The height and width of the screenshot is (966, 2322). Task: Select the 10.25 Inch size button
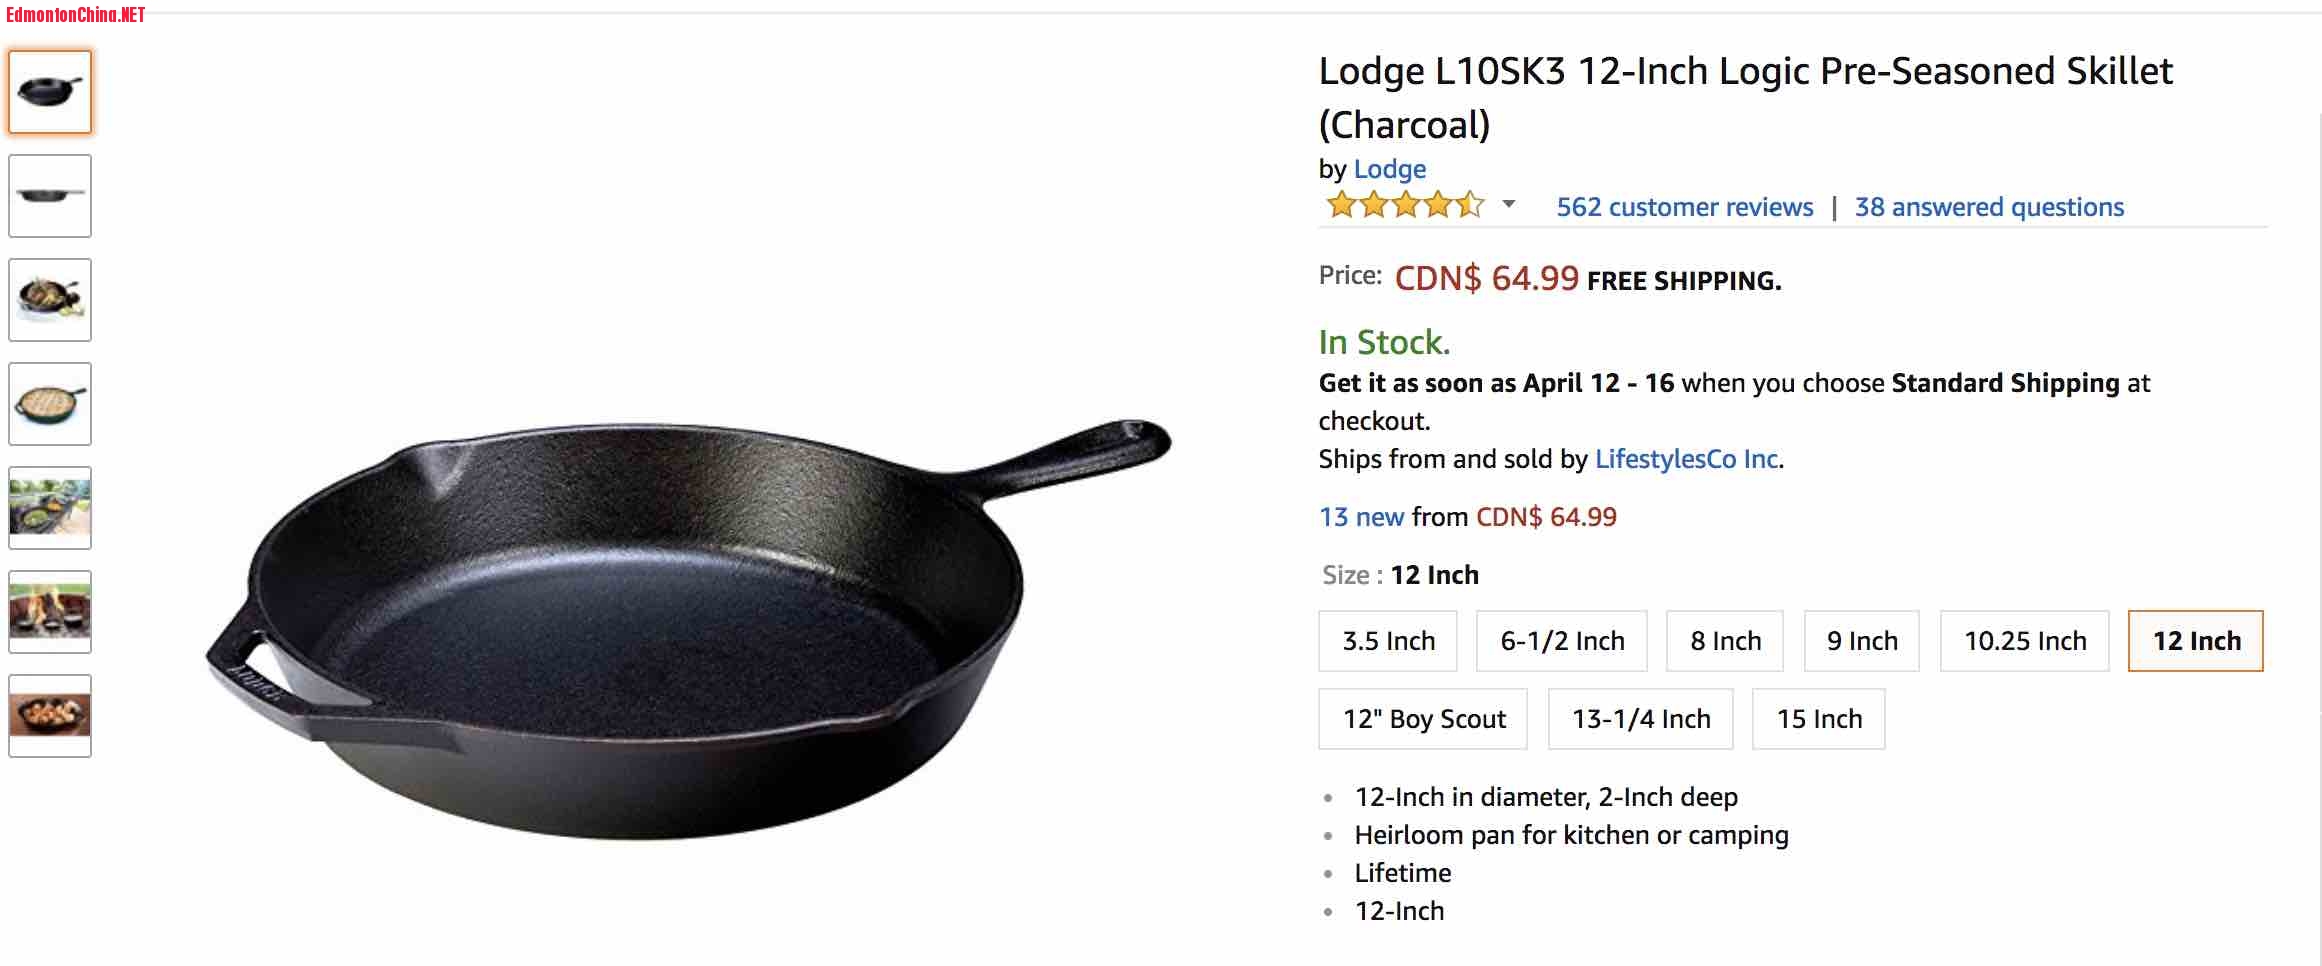click(x=2025, y=641)
